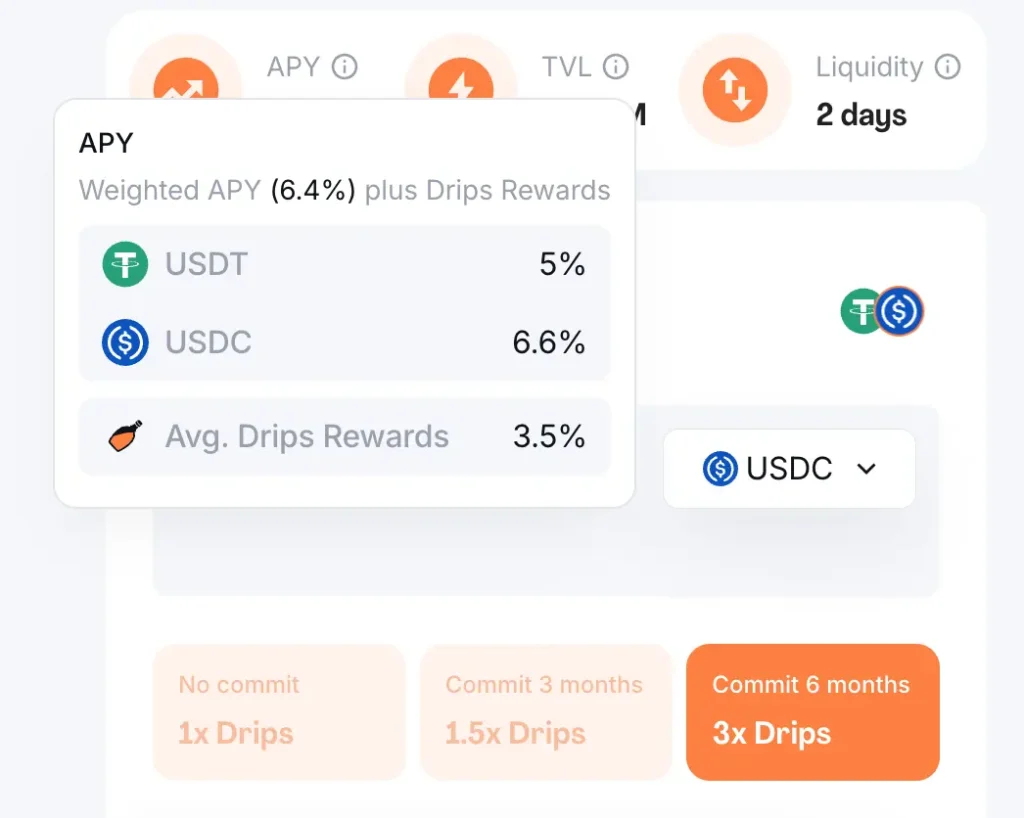Screen dimensions: 1024x818
Task: Click the chevron arrow next to USDC
Action: point(867,468)
